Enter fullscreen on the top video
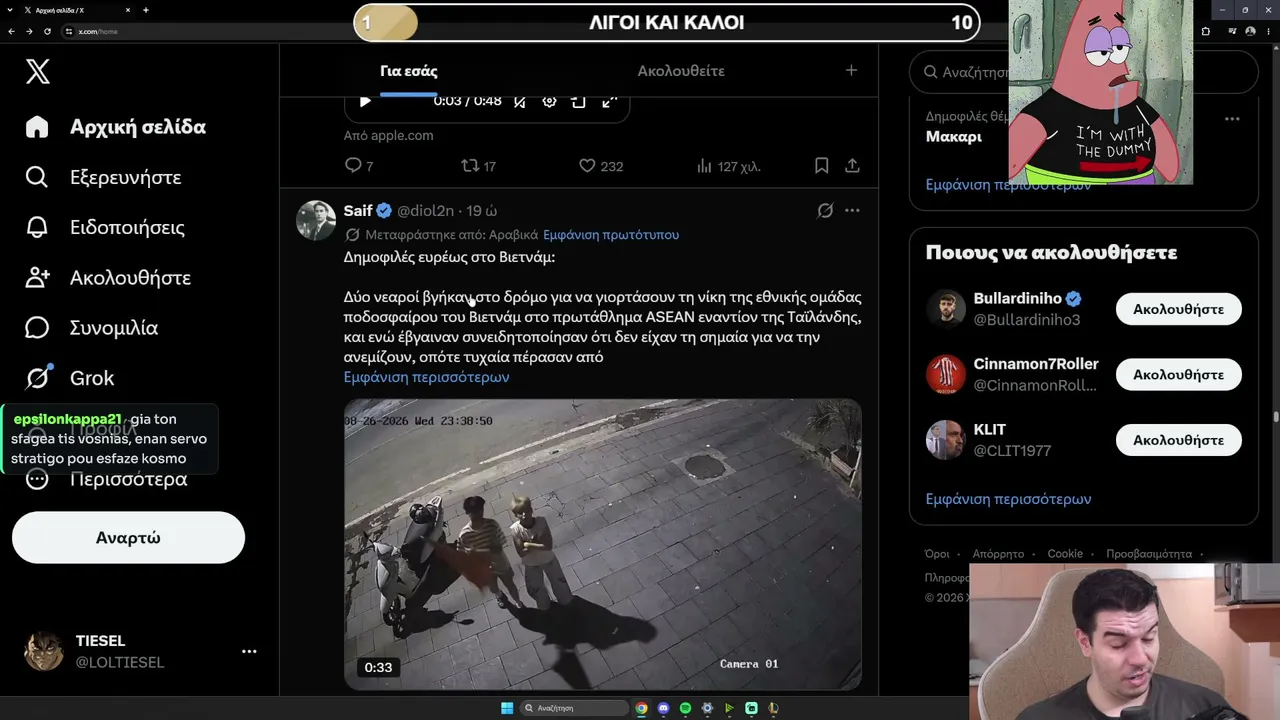This screenshot has width=1280, height=720. tap(609, 101)
